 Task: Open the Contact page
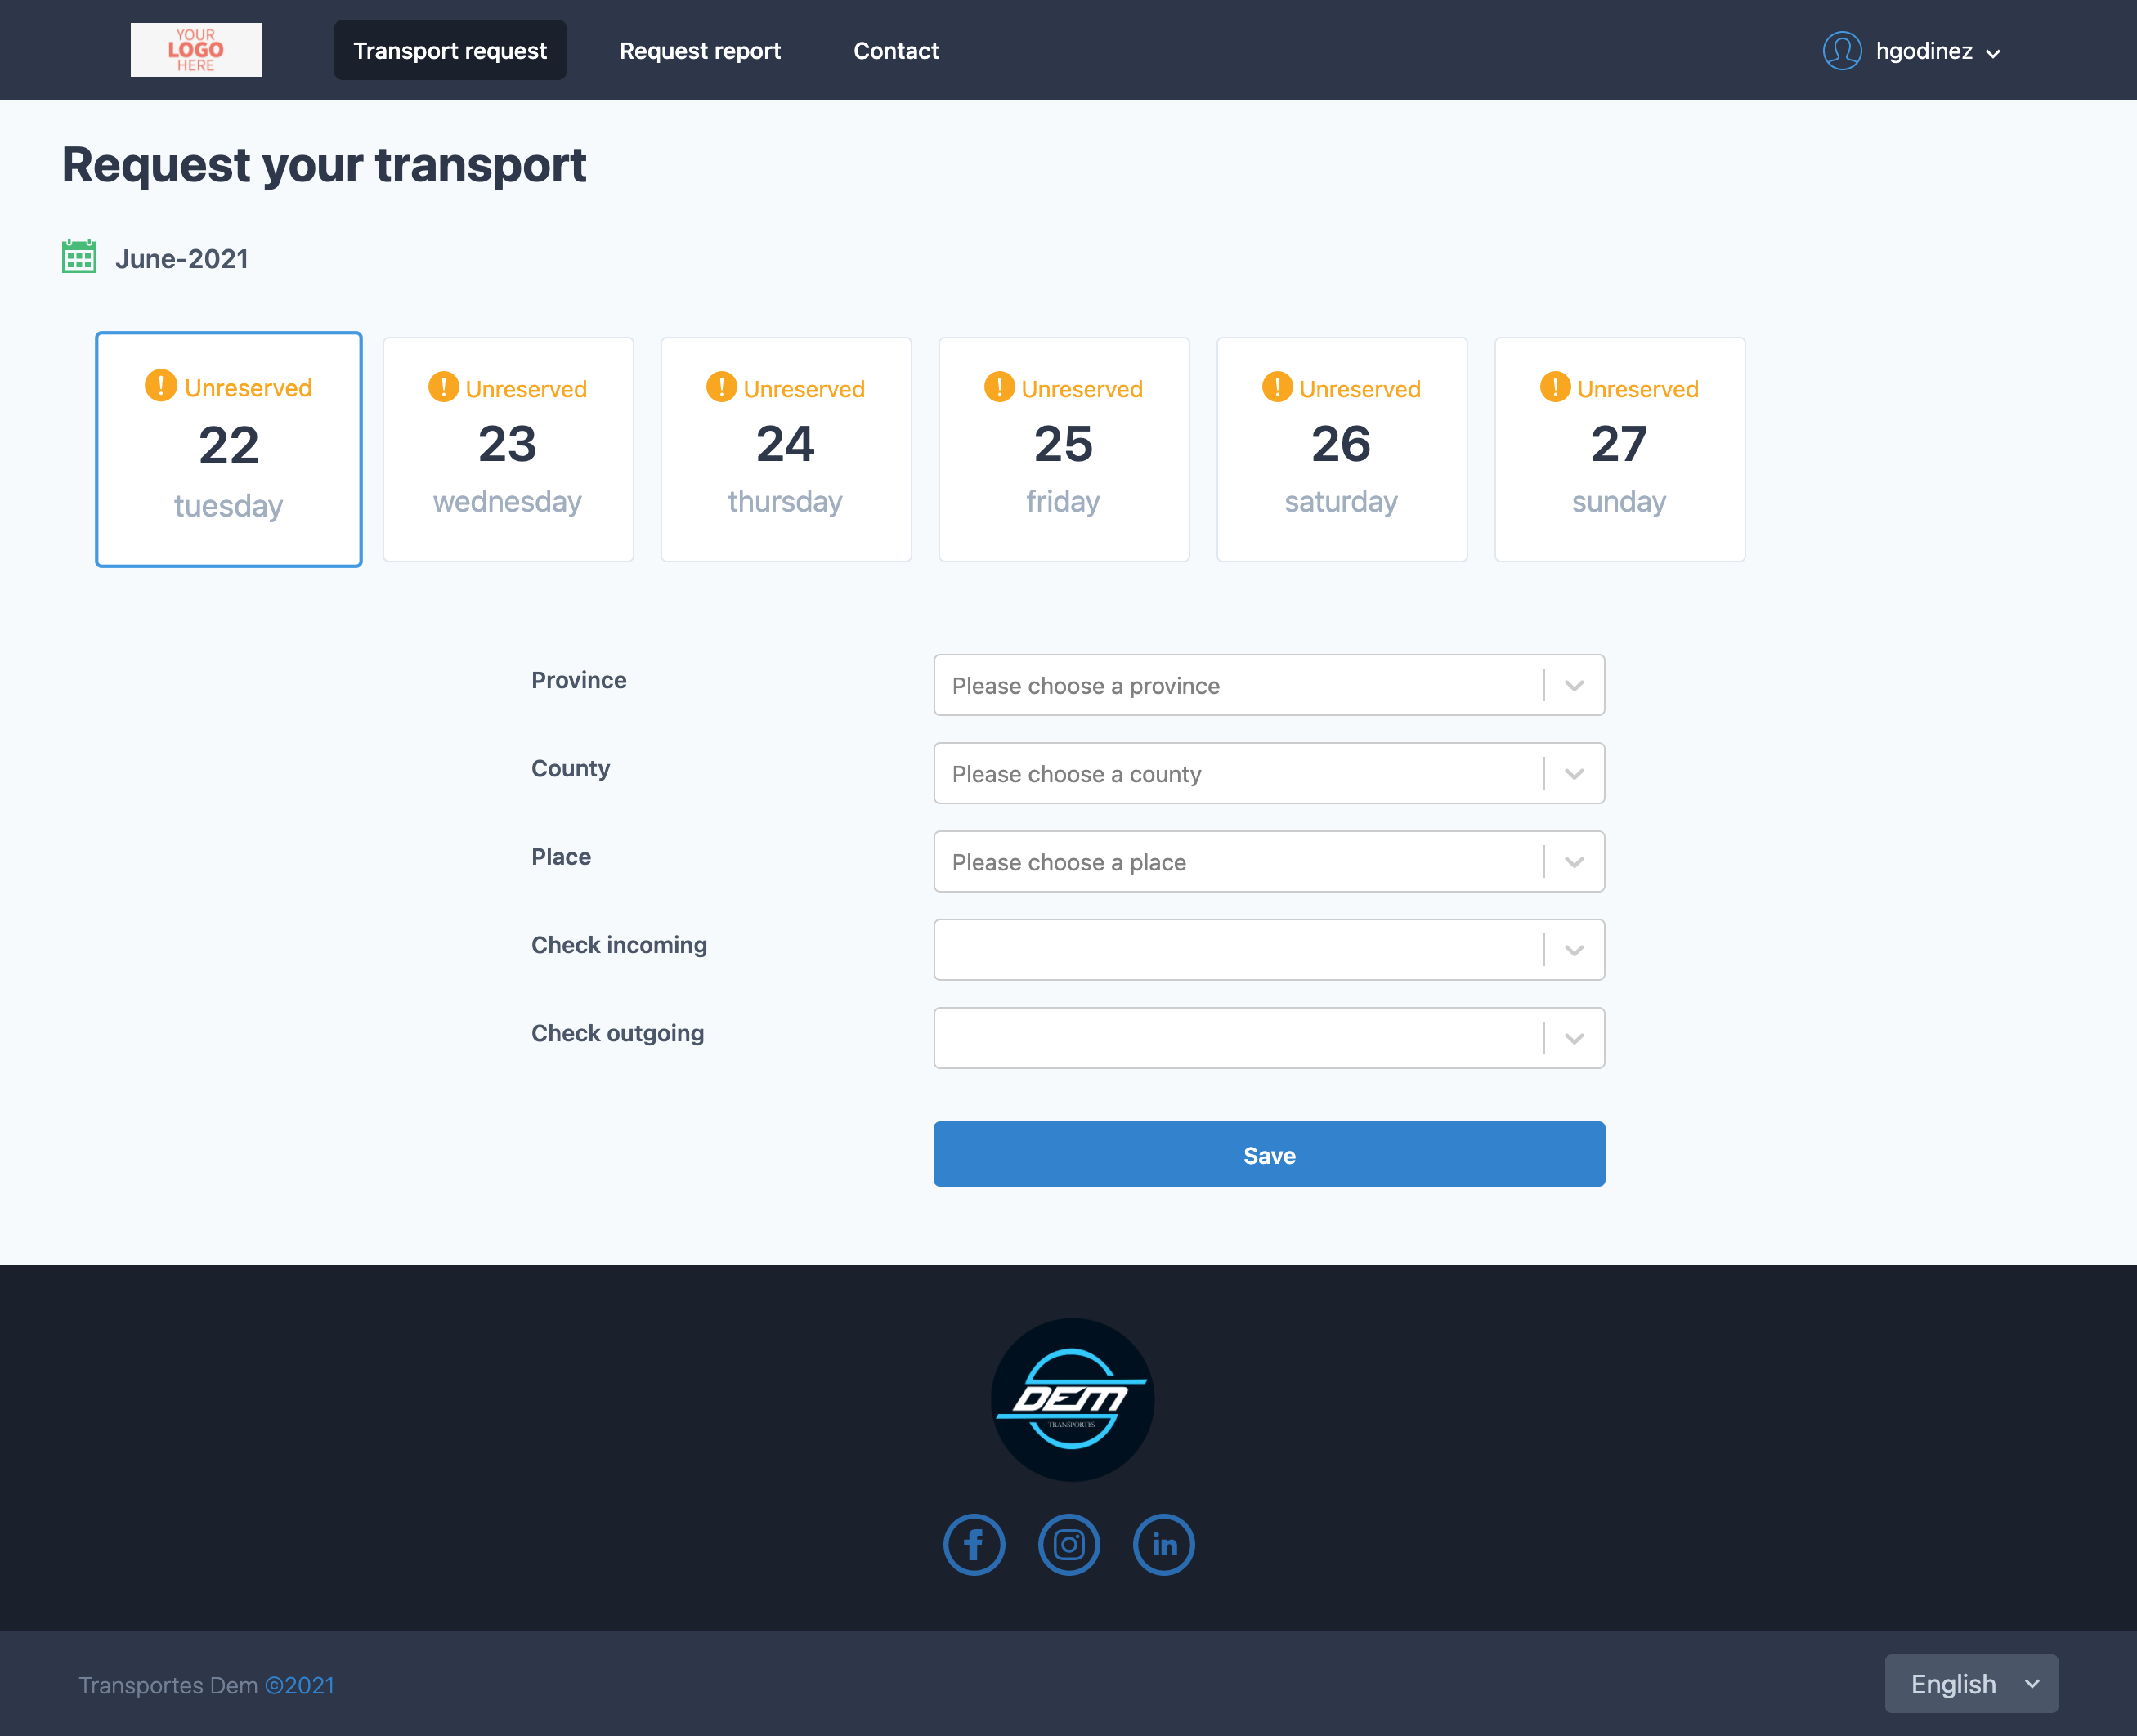click(x=895, y=50)
